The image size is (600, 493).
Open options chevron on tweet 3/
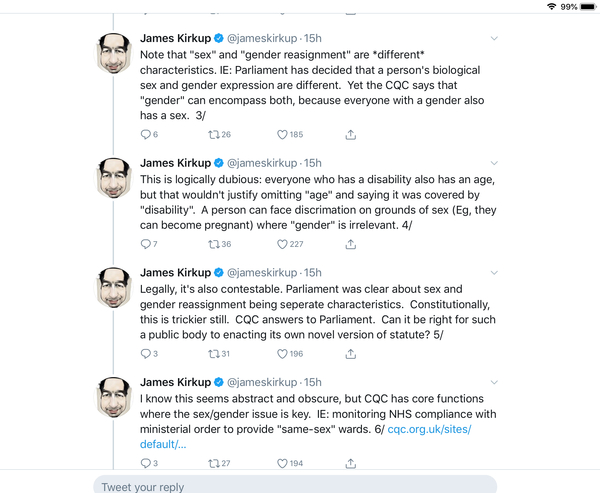tap(494, 38)
